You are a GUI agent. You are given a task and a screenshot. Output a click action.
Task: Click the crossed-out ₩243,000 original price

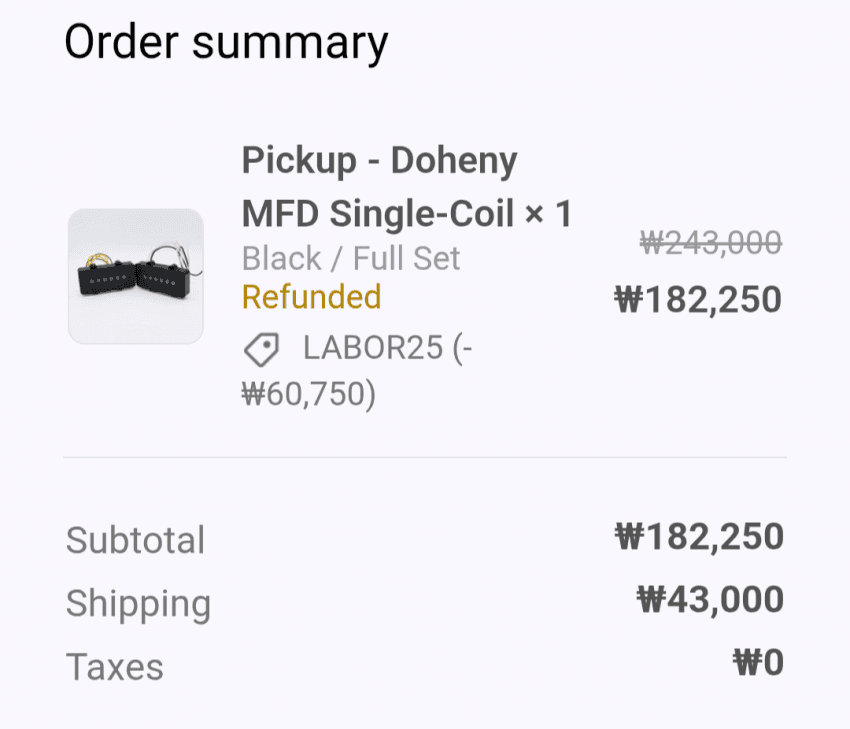(x=710, y=242)
